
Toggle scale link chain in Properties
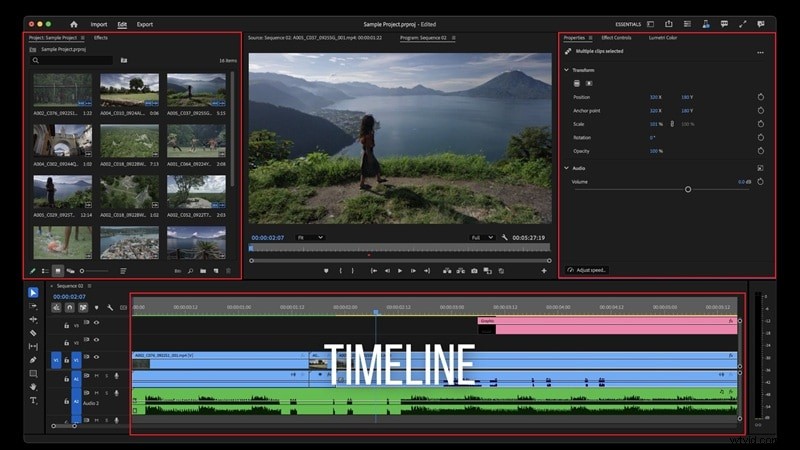click(672, 124)
